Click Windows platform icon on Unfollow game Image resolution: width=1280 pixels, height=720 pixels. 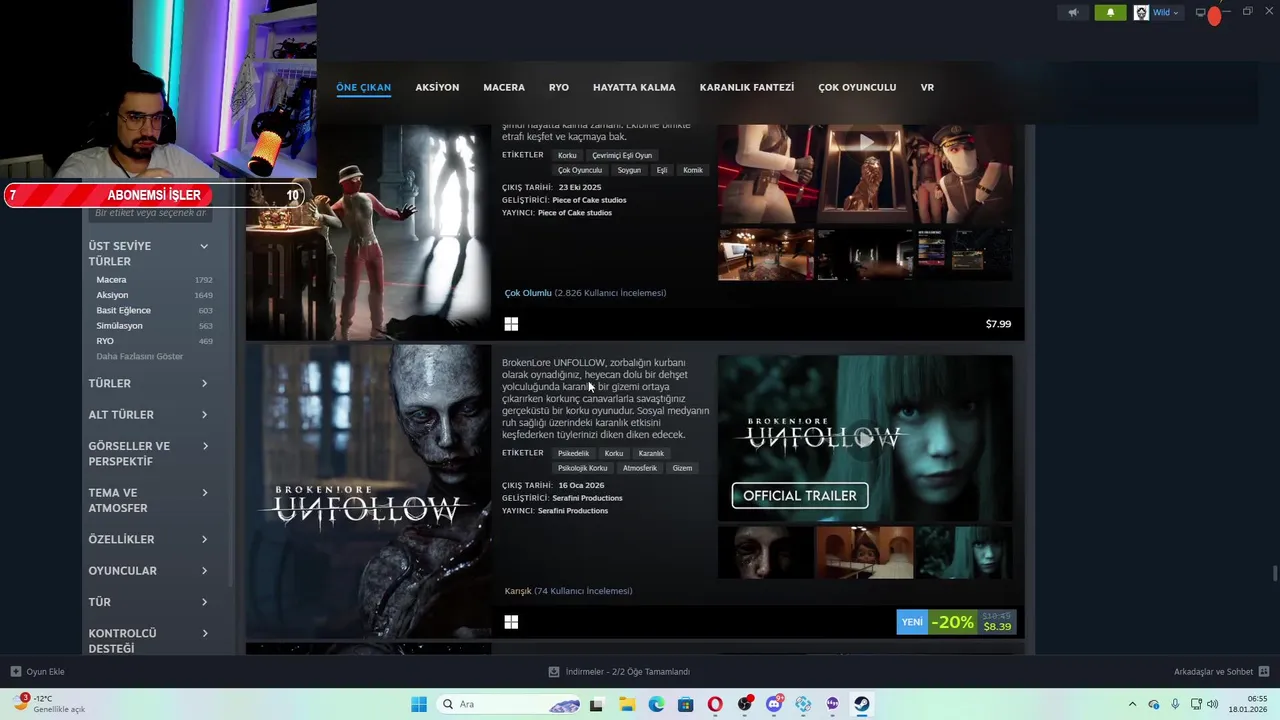coord(511,622)
